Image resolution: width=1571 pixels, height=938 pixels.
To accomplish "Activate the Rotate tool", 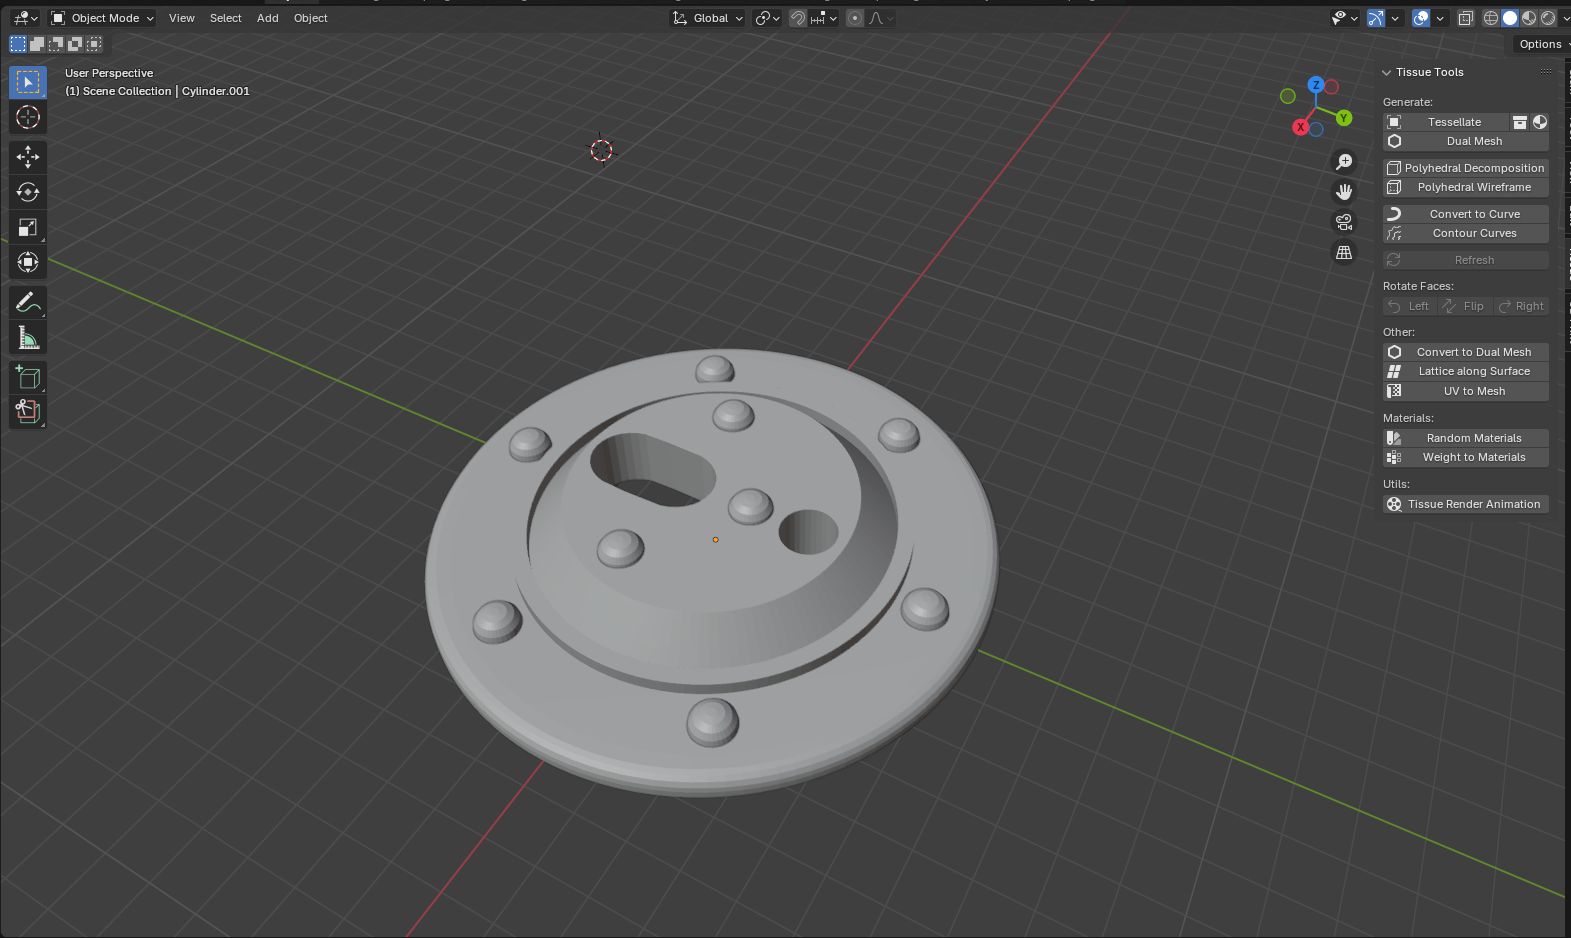I will [27, 192].
